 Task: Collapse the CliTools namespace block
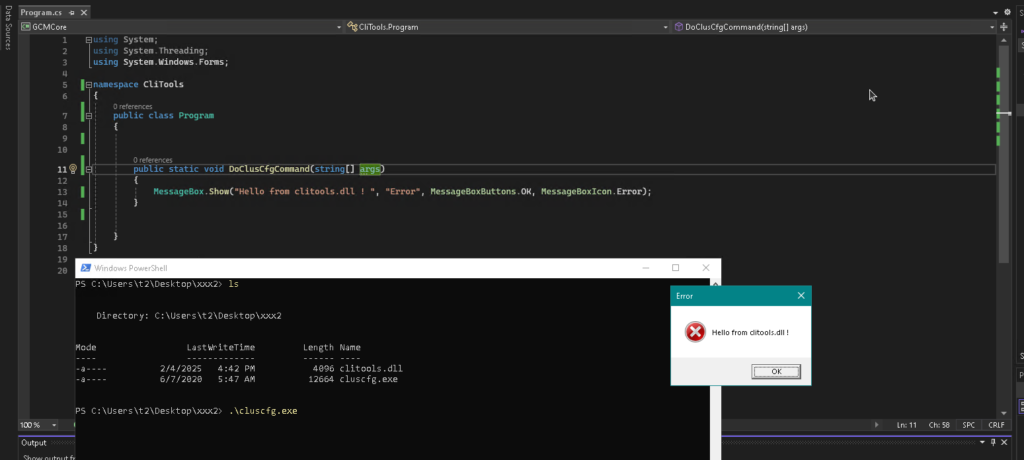[88, 85]
